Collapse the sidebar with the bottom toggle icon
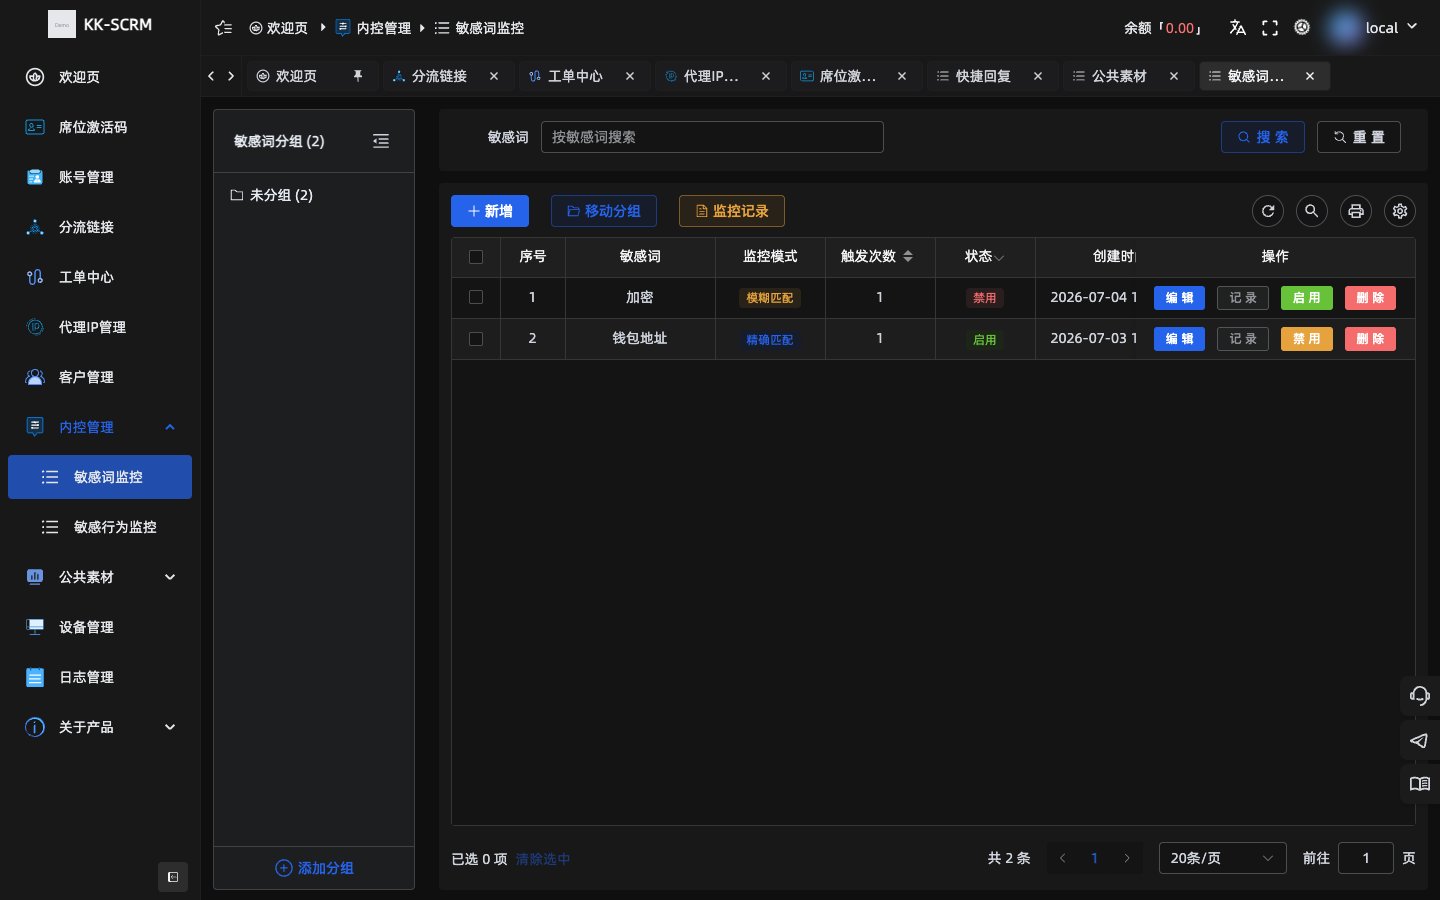1440x900 pixels. pyautogui.click(x=173, y=877)
